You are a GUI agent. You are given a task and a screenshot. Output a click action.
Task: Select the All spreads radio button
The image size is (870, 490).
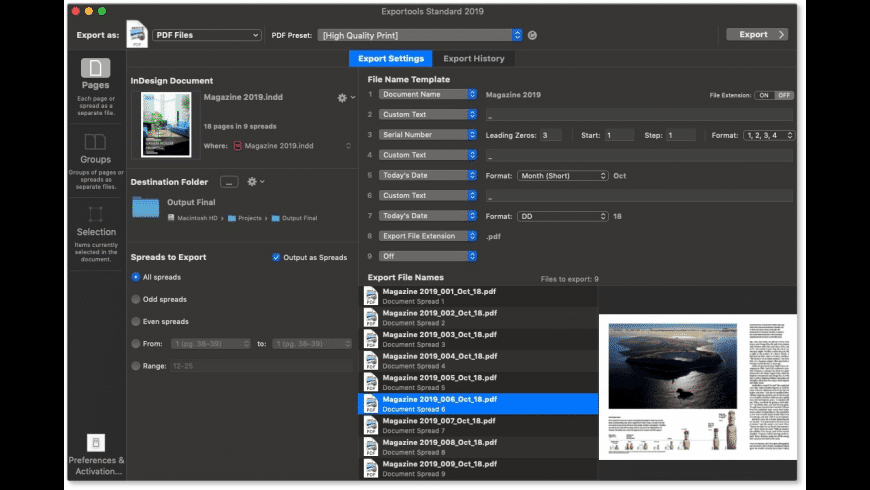point(135,277)
